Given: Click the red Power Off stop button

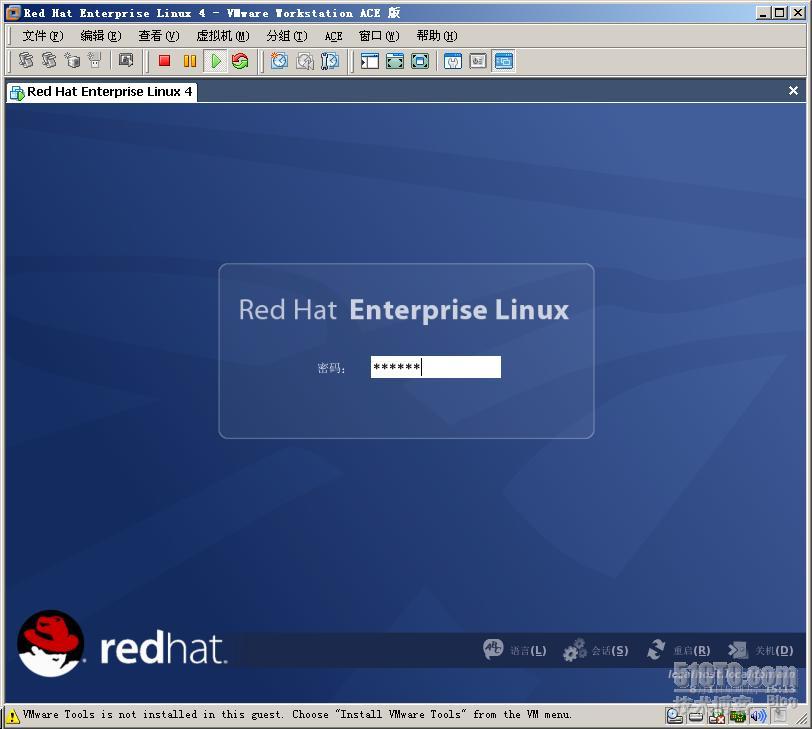Looking at the screenshot, I should click(164, 61).
